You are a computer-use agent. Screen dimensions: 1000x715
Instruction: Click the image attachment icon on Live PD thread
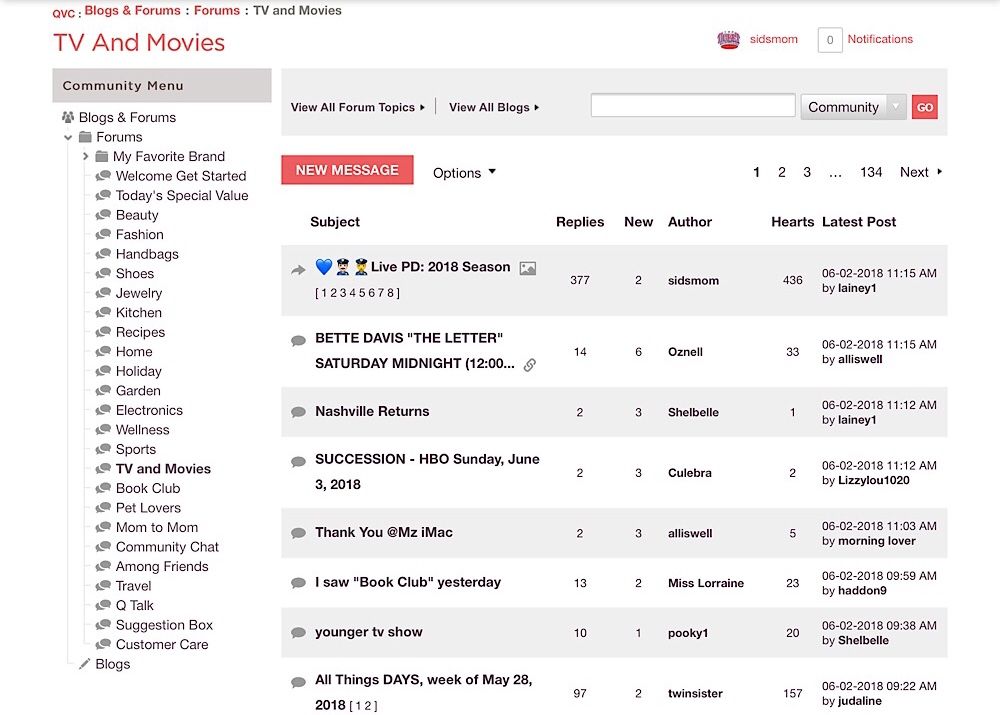click(x=528, y=268)
